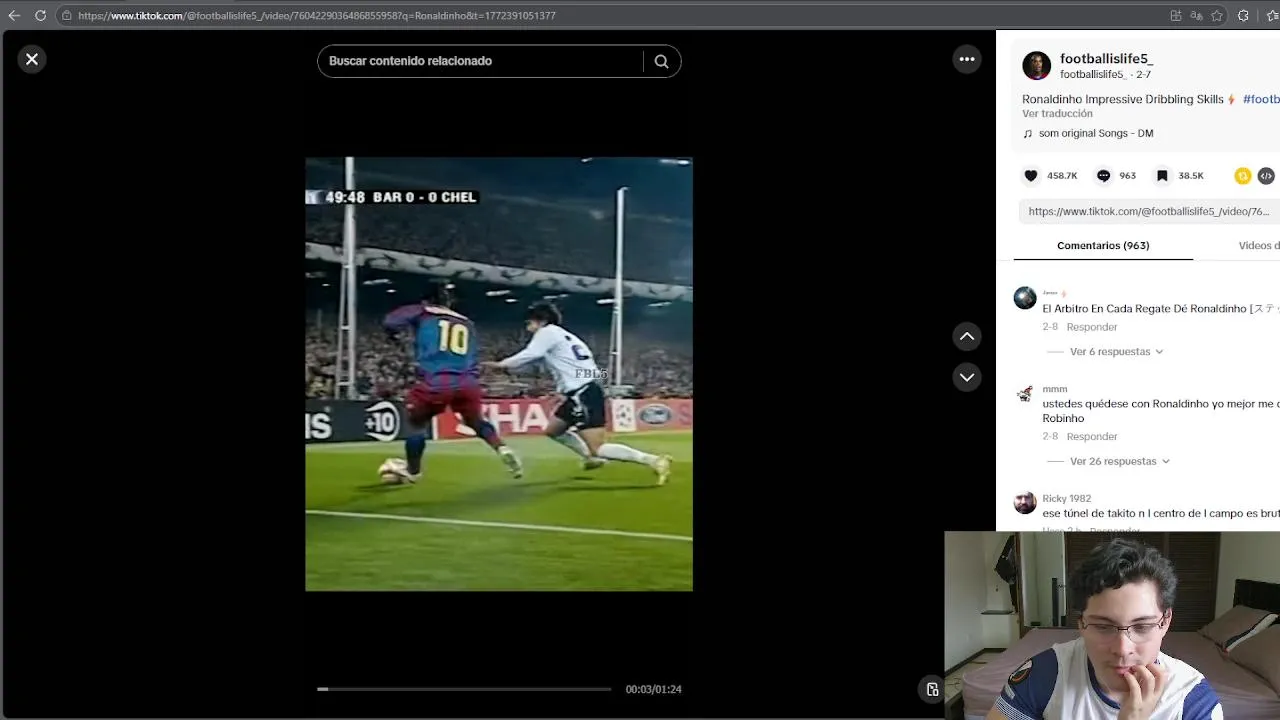Click the site info icon before URL
This screenshot has height=720, width=1280.
[x=66, y=15]
